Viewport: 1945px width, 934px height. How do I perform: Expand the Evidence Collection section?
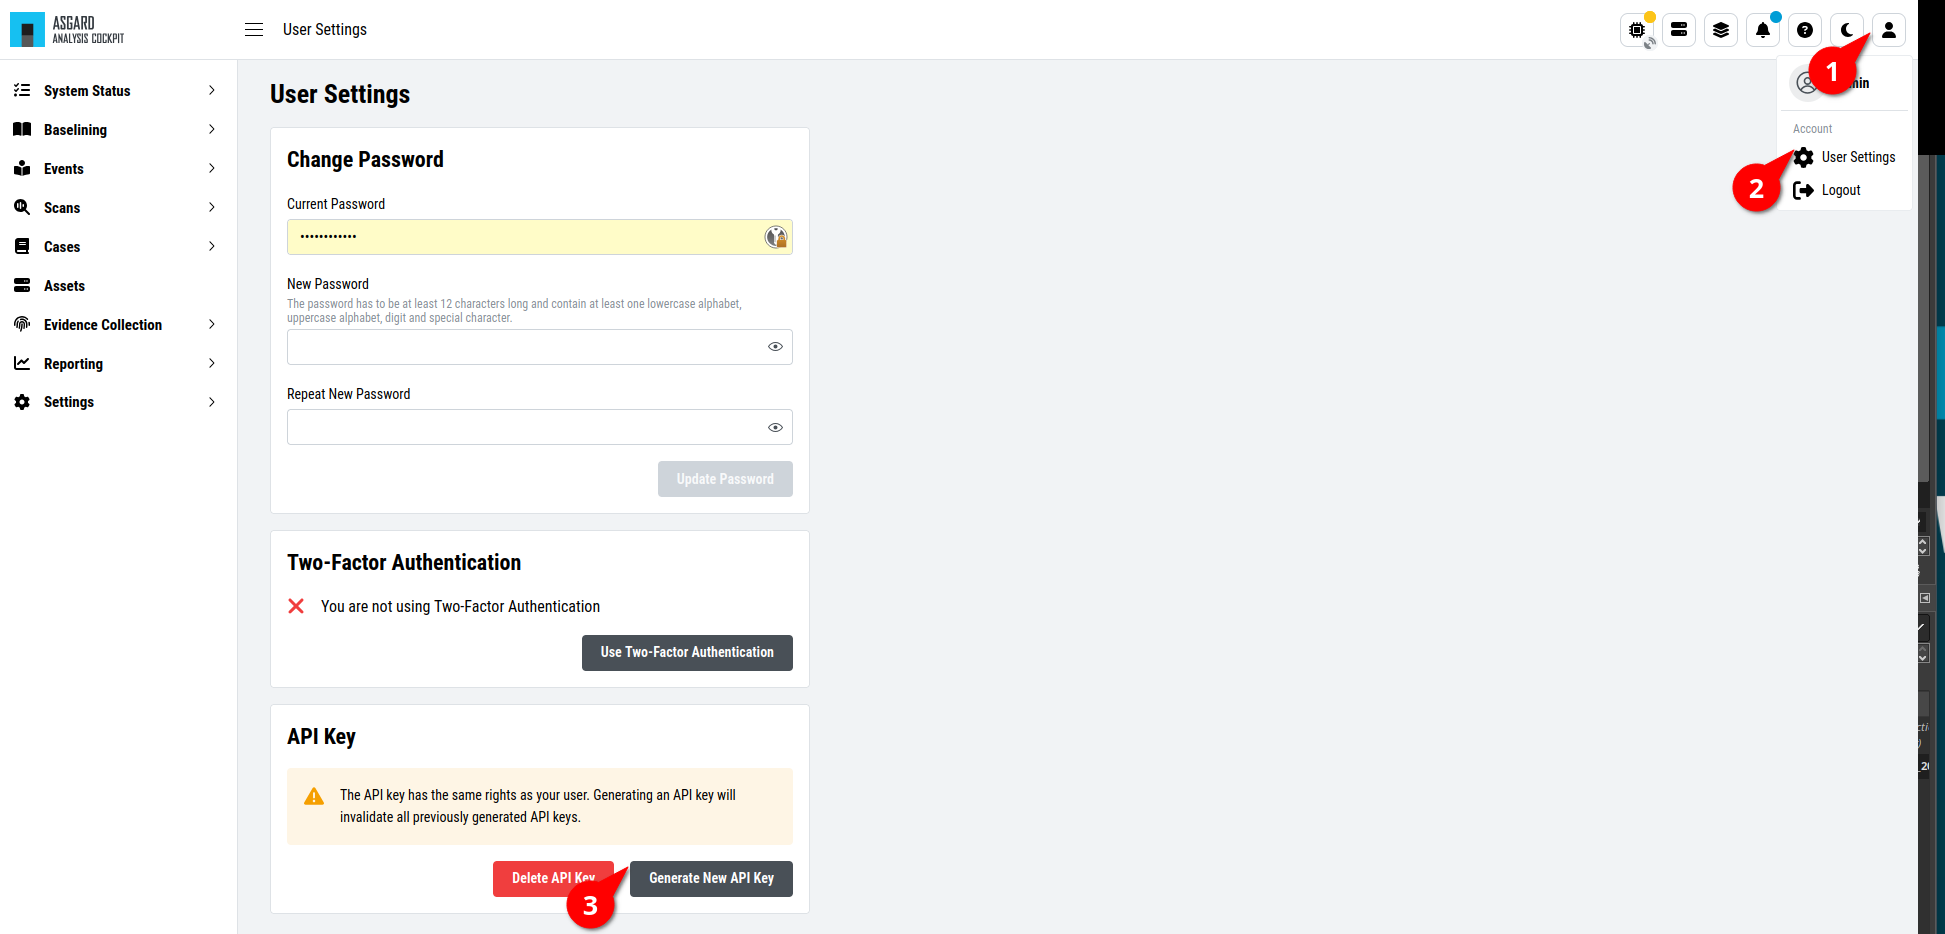click(115, 325)
